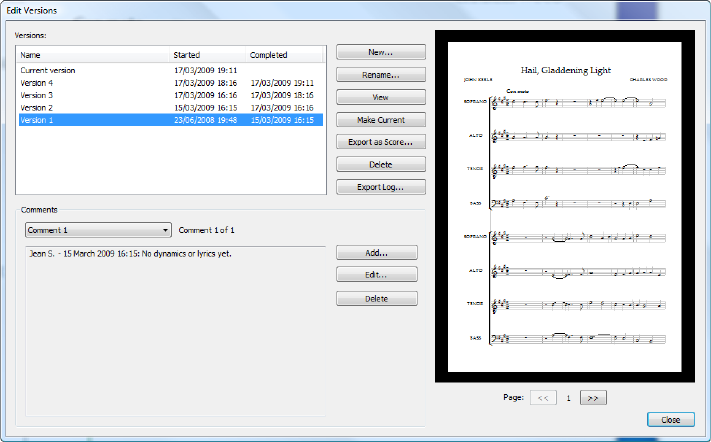Sort versions by Started column header
This screenshot has width=711, height=442.
(x=208, y=55)
